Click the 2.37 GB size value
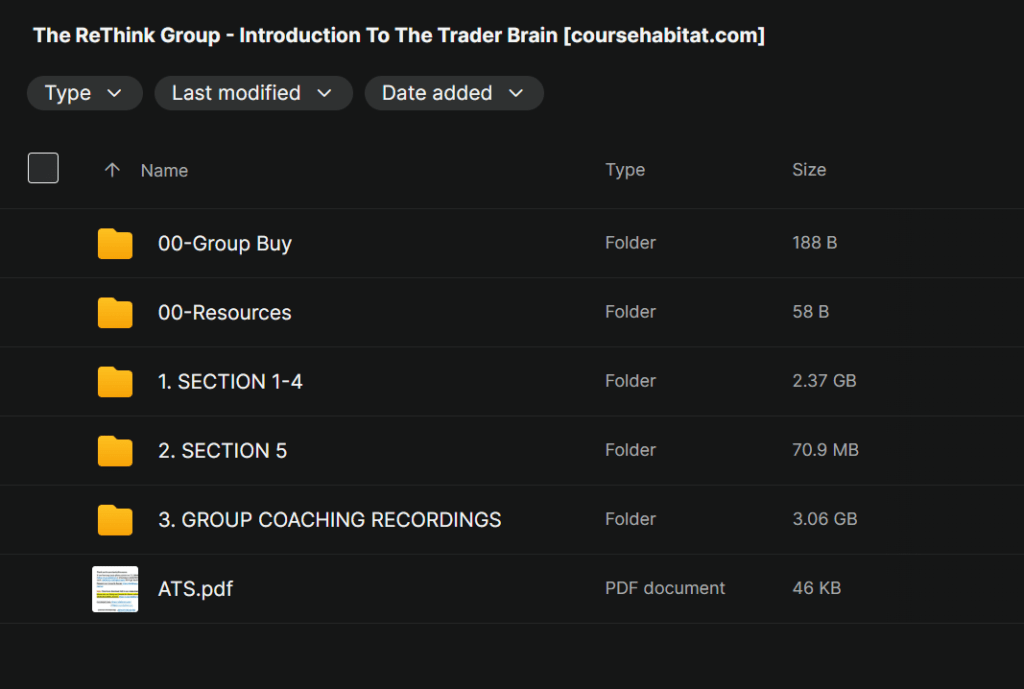This screenshot has height=689, width=1024. coord(824,381)
